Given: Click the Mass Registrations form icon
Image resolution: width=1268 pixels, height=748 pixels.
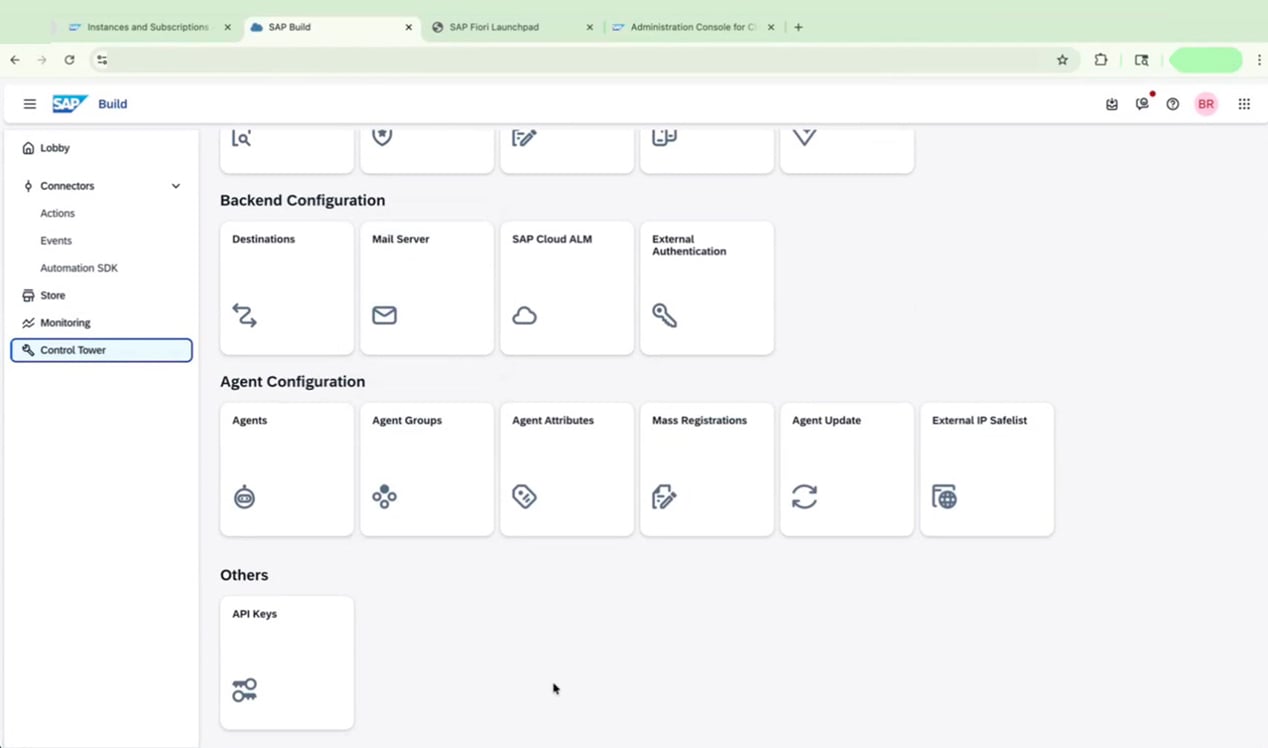Looking at the screenshot, I should (665, 497).
